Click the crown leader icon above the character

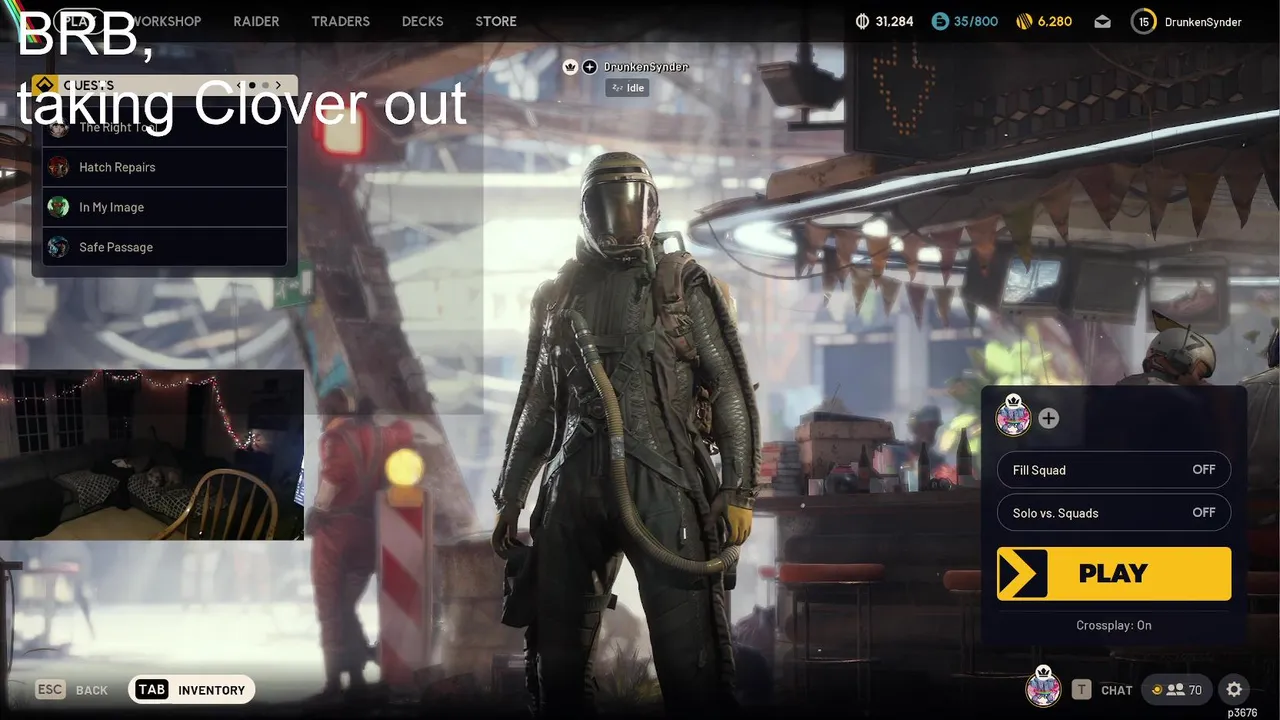coord(570,67)
